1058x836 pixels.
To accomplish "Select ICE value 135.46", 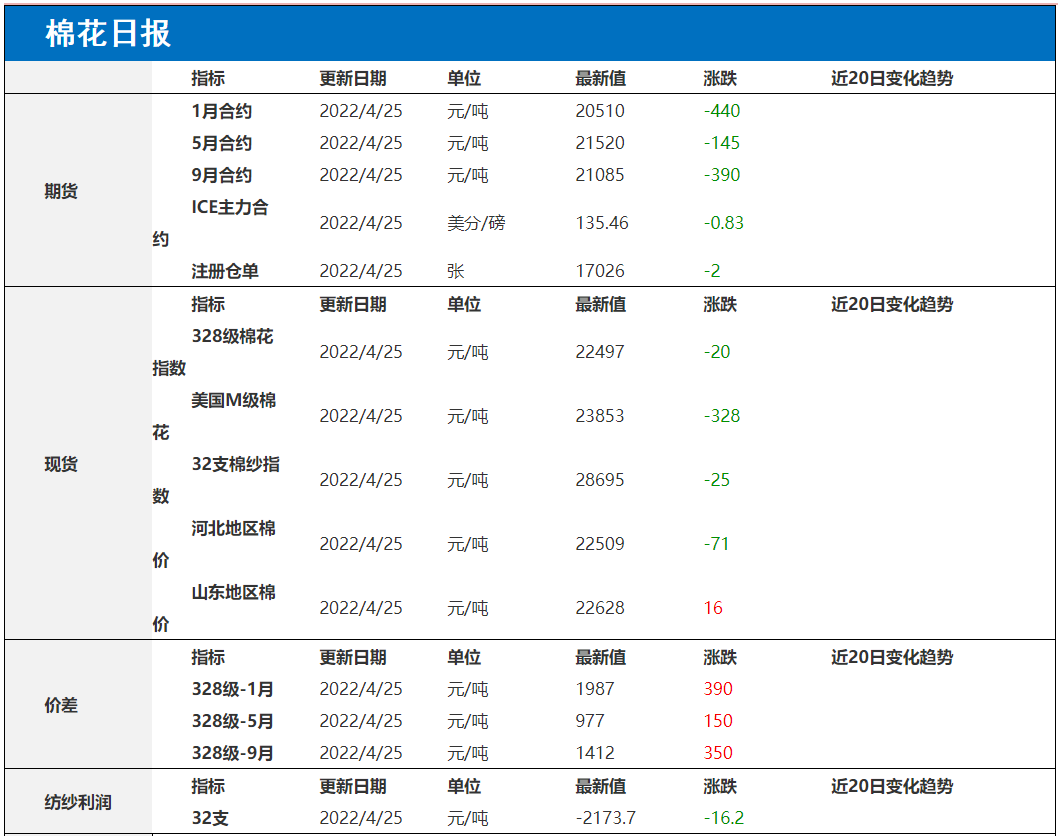I will tap(602, 223).
